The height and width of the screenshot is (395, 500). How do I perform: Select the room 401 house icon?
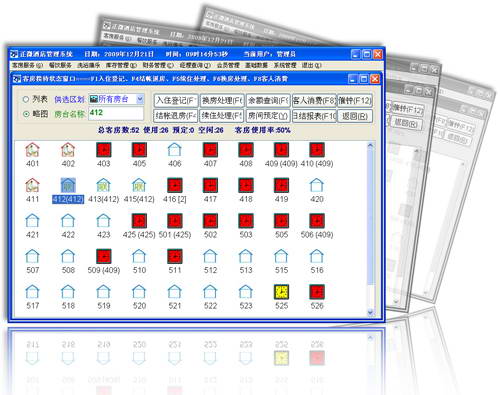coord(32,150)
